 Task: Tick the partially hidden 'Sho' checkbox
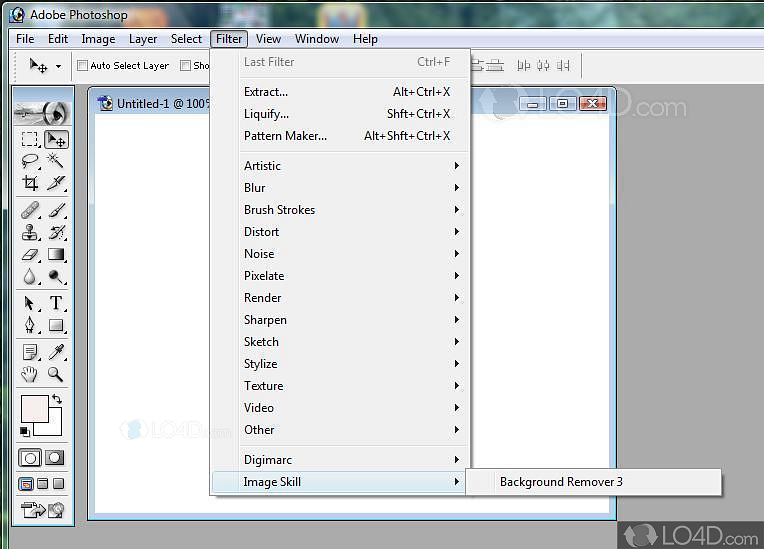[185, 65]
